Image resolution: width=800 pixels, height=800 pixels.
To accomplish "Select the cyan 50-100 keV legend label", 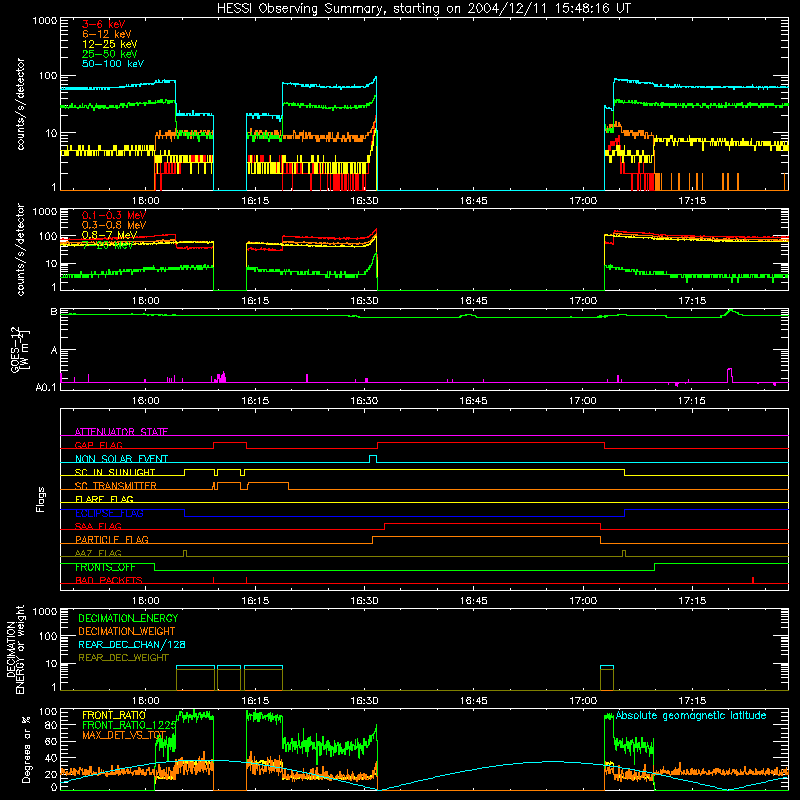I will [113, 64].
